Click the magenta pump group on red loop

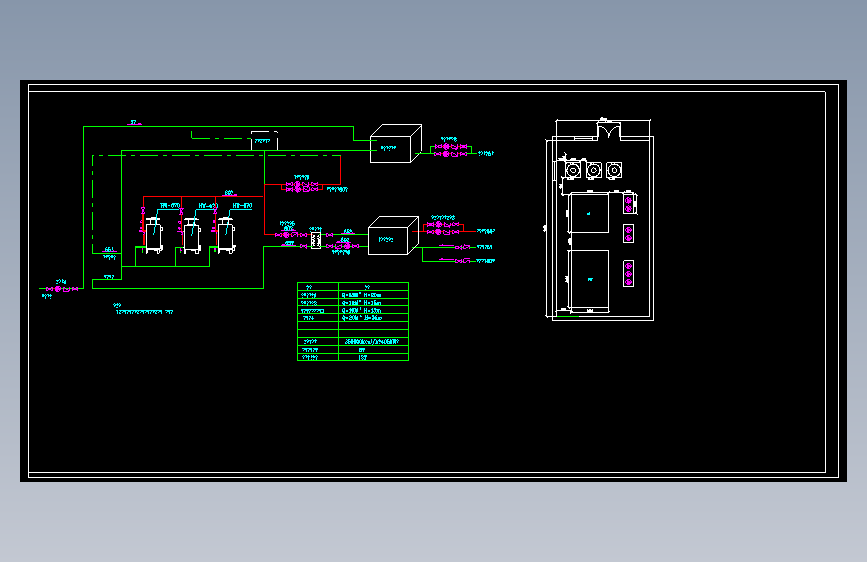point(302,186)
